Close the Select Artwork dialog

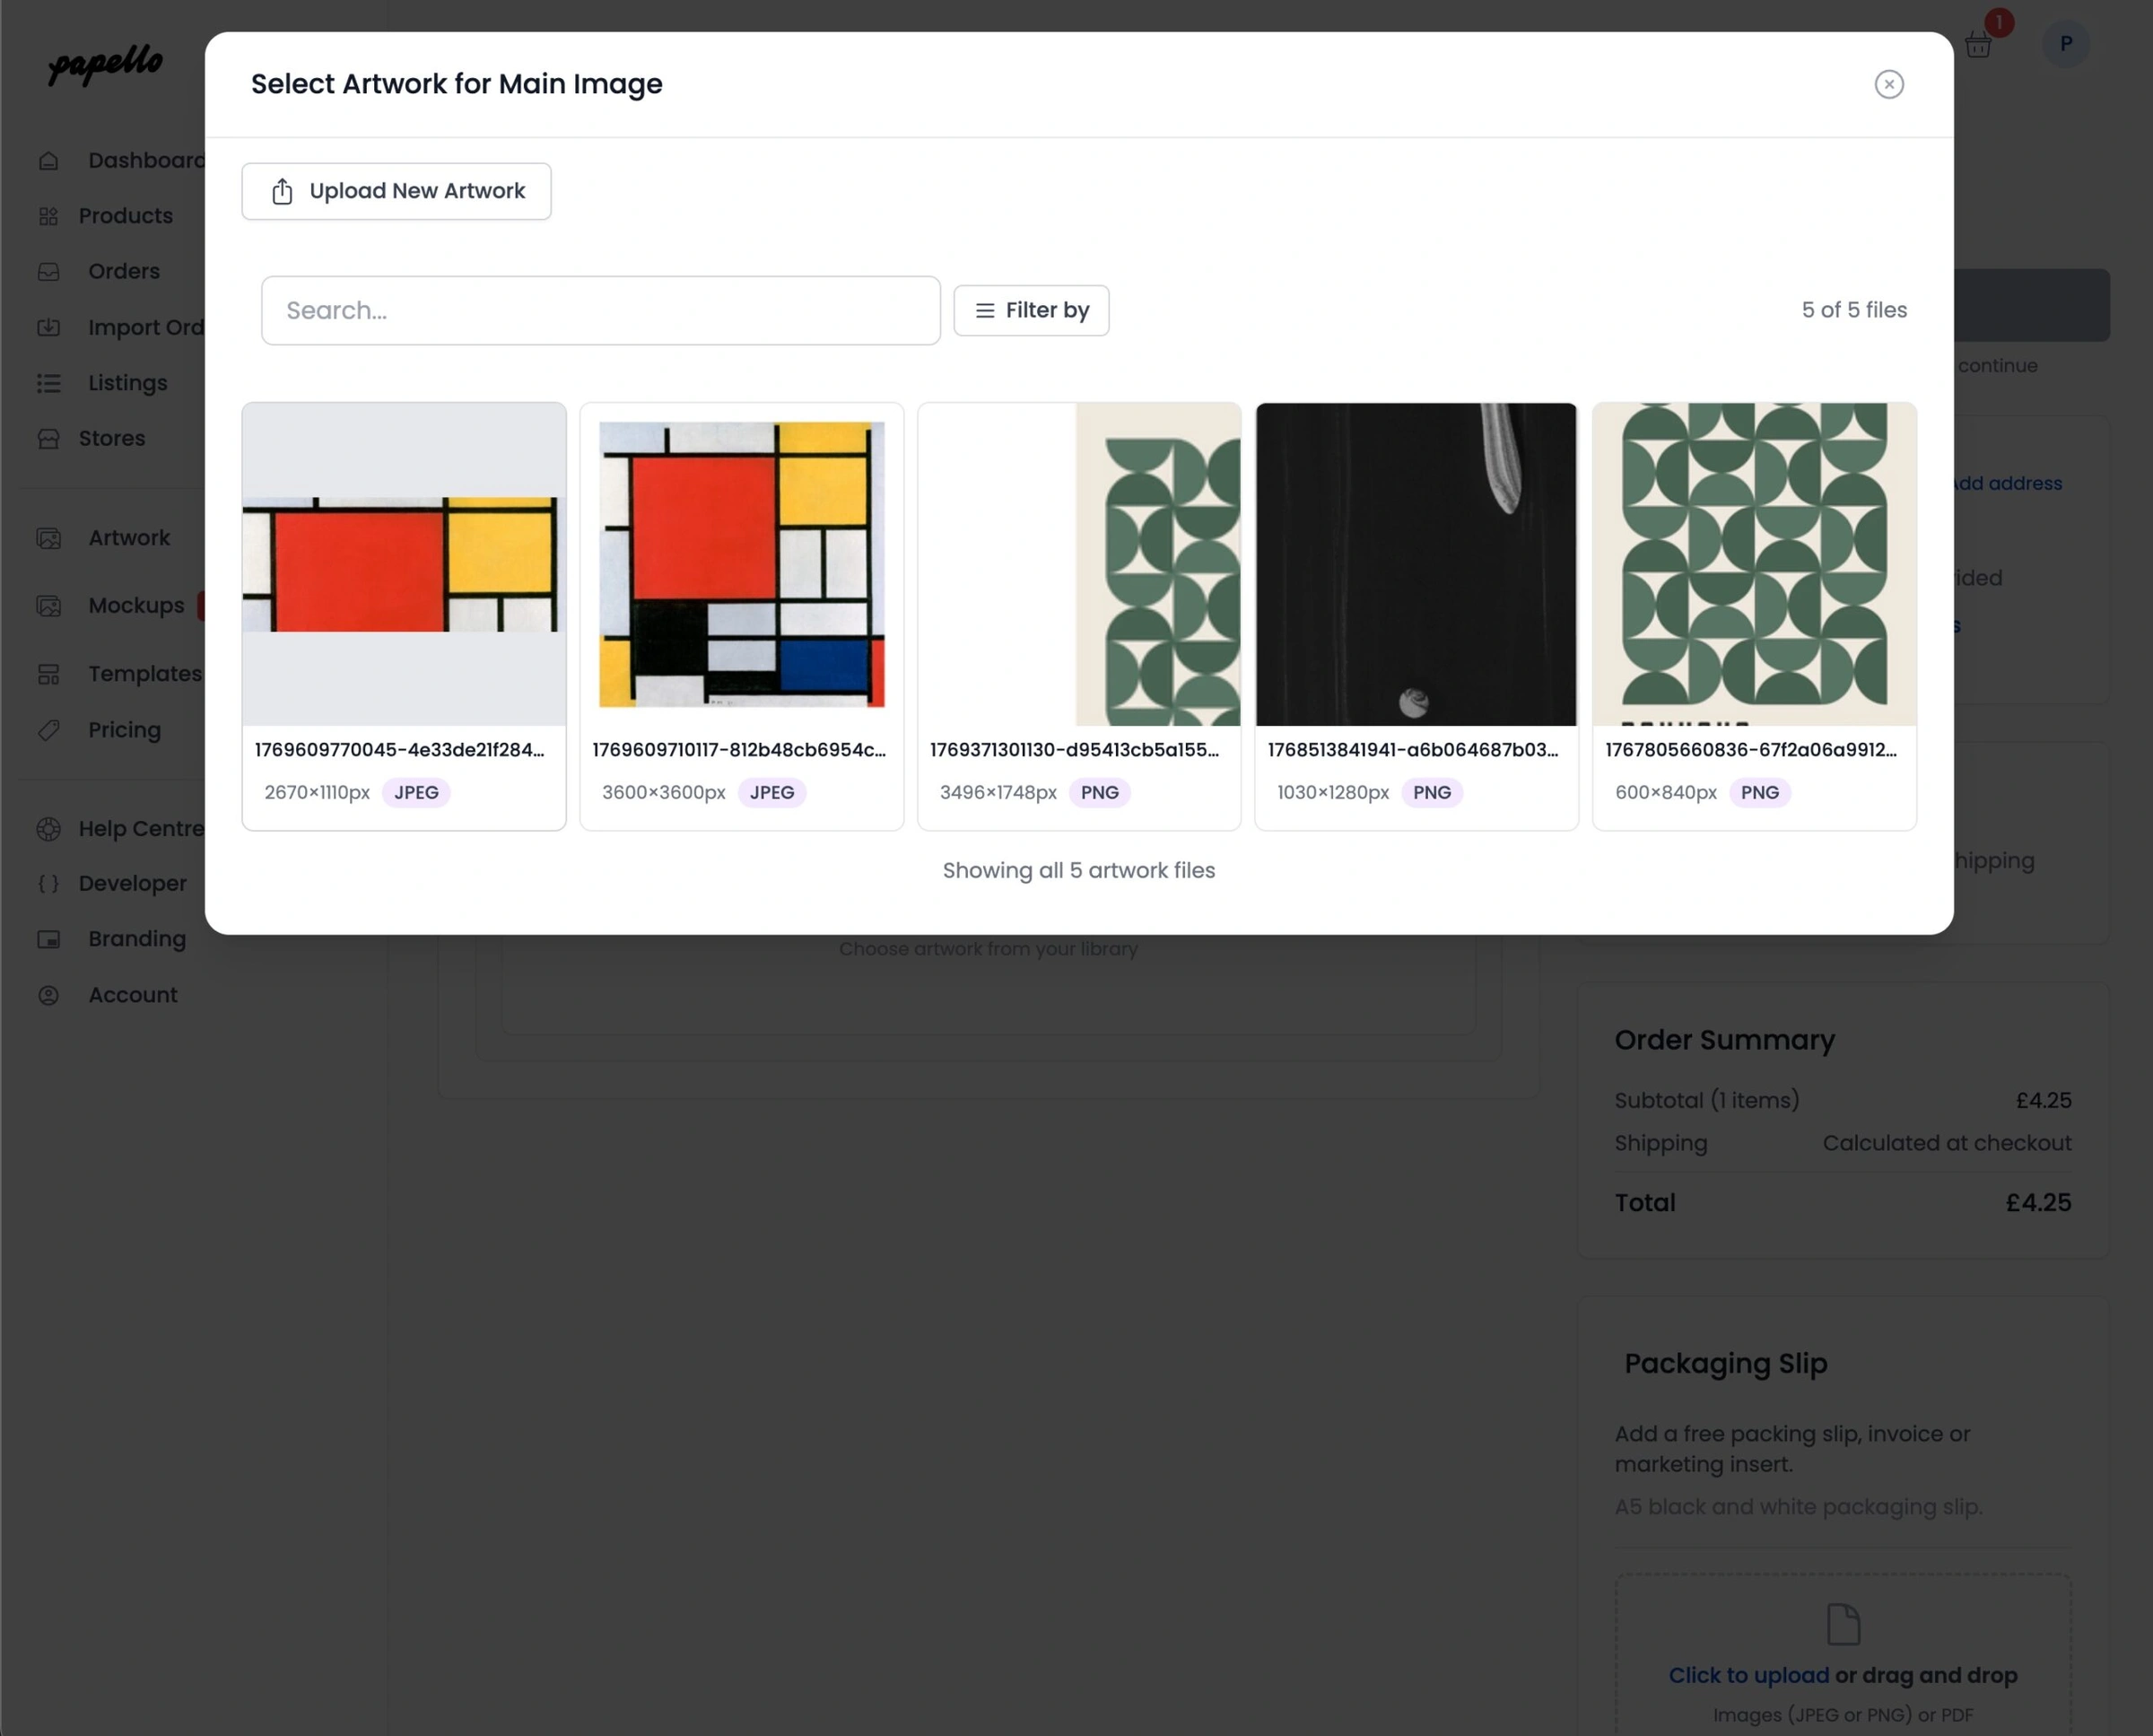click(x=1888, y=84)
